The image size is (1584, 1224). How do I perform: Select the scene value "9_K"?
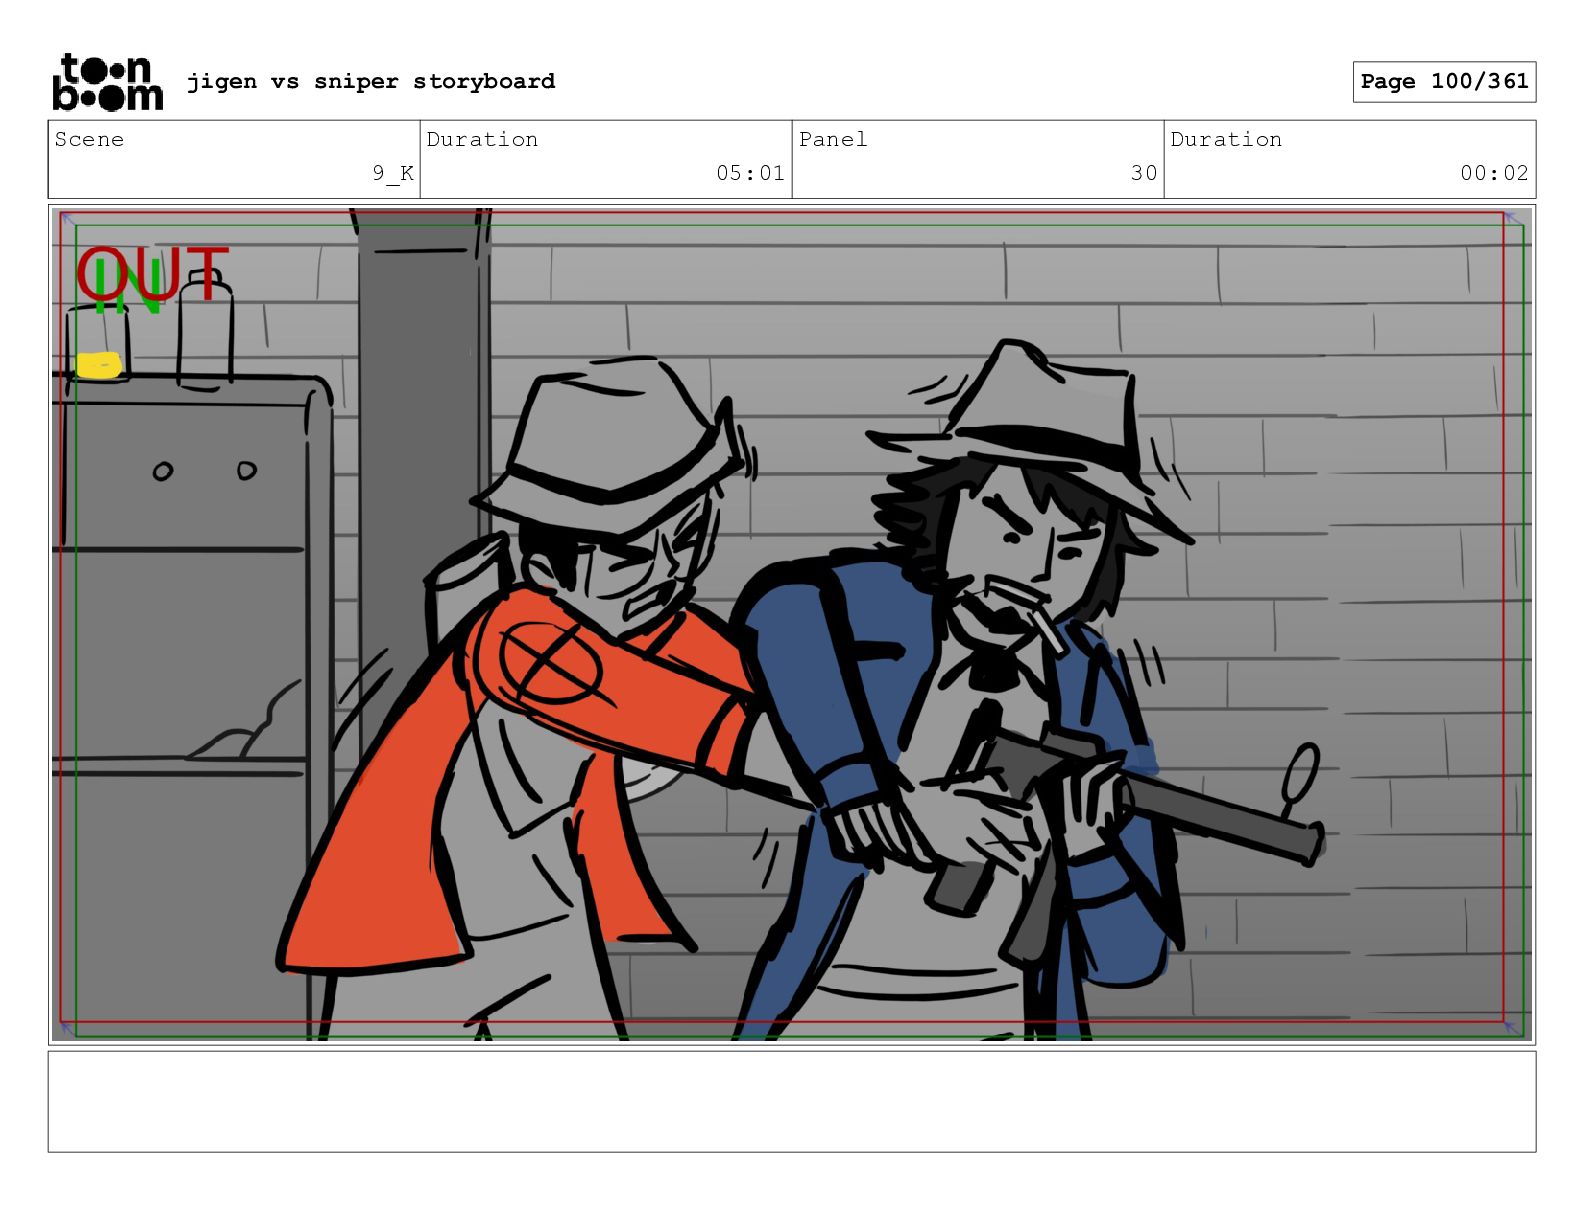click(x=393, y=173)
